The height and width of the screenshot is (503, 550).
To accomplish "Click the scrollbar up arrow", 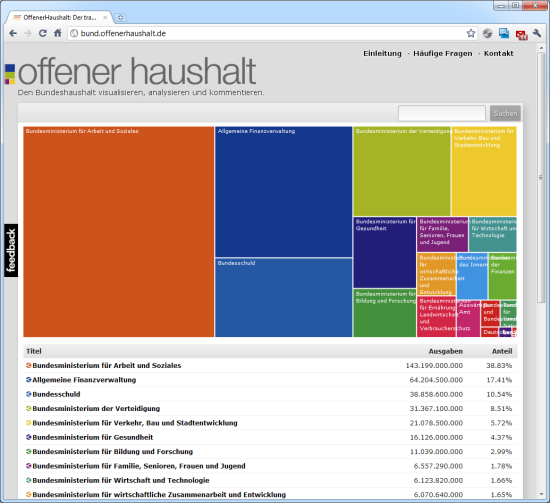I will (541, 47).
